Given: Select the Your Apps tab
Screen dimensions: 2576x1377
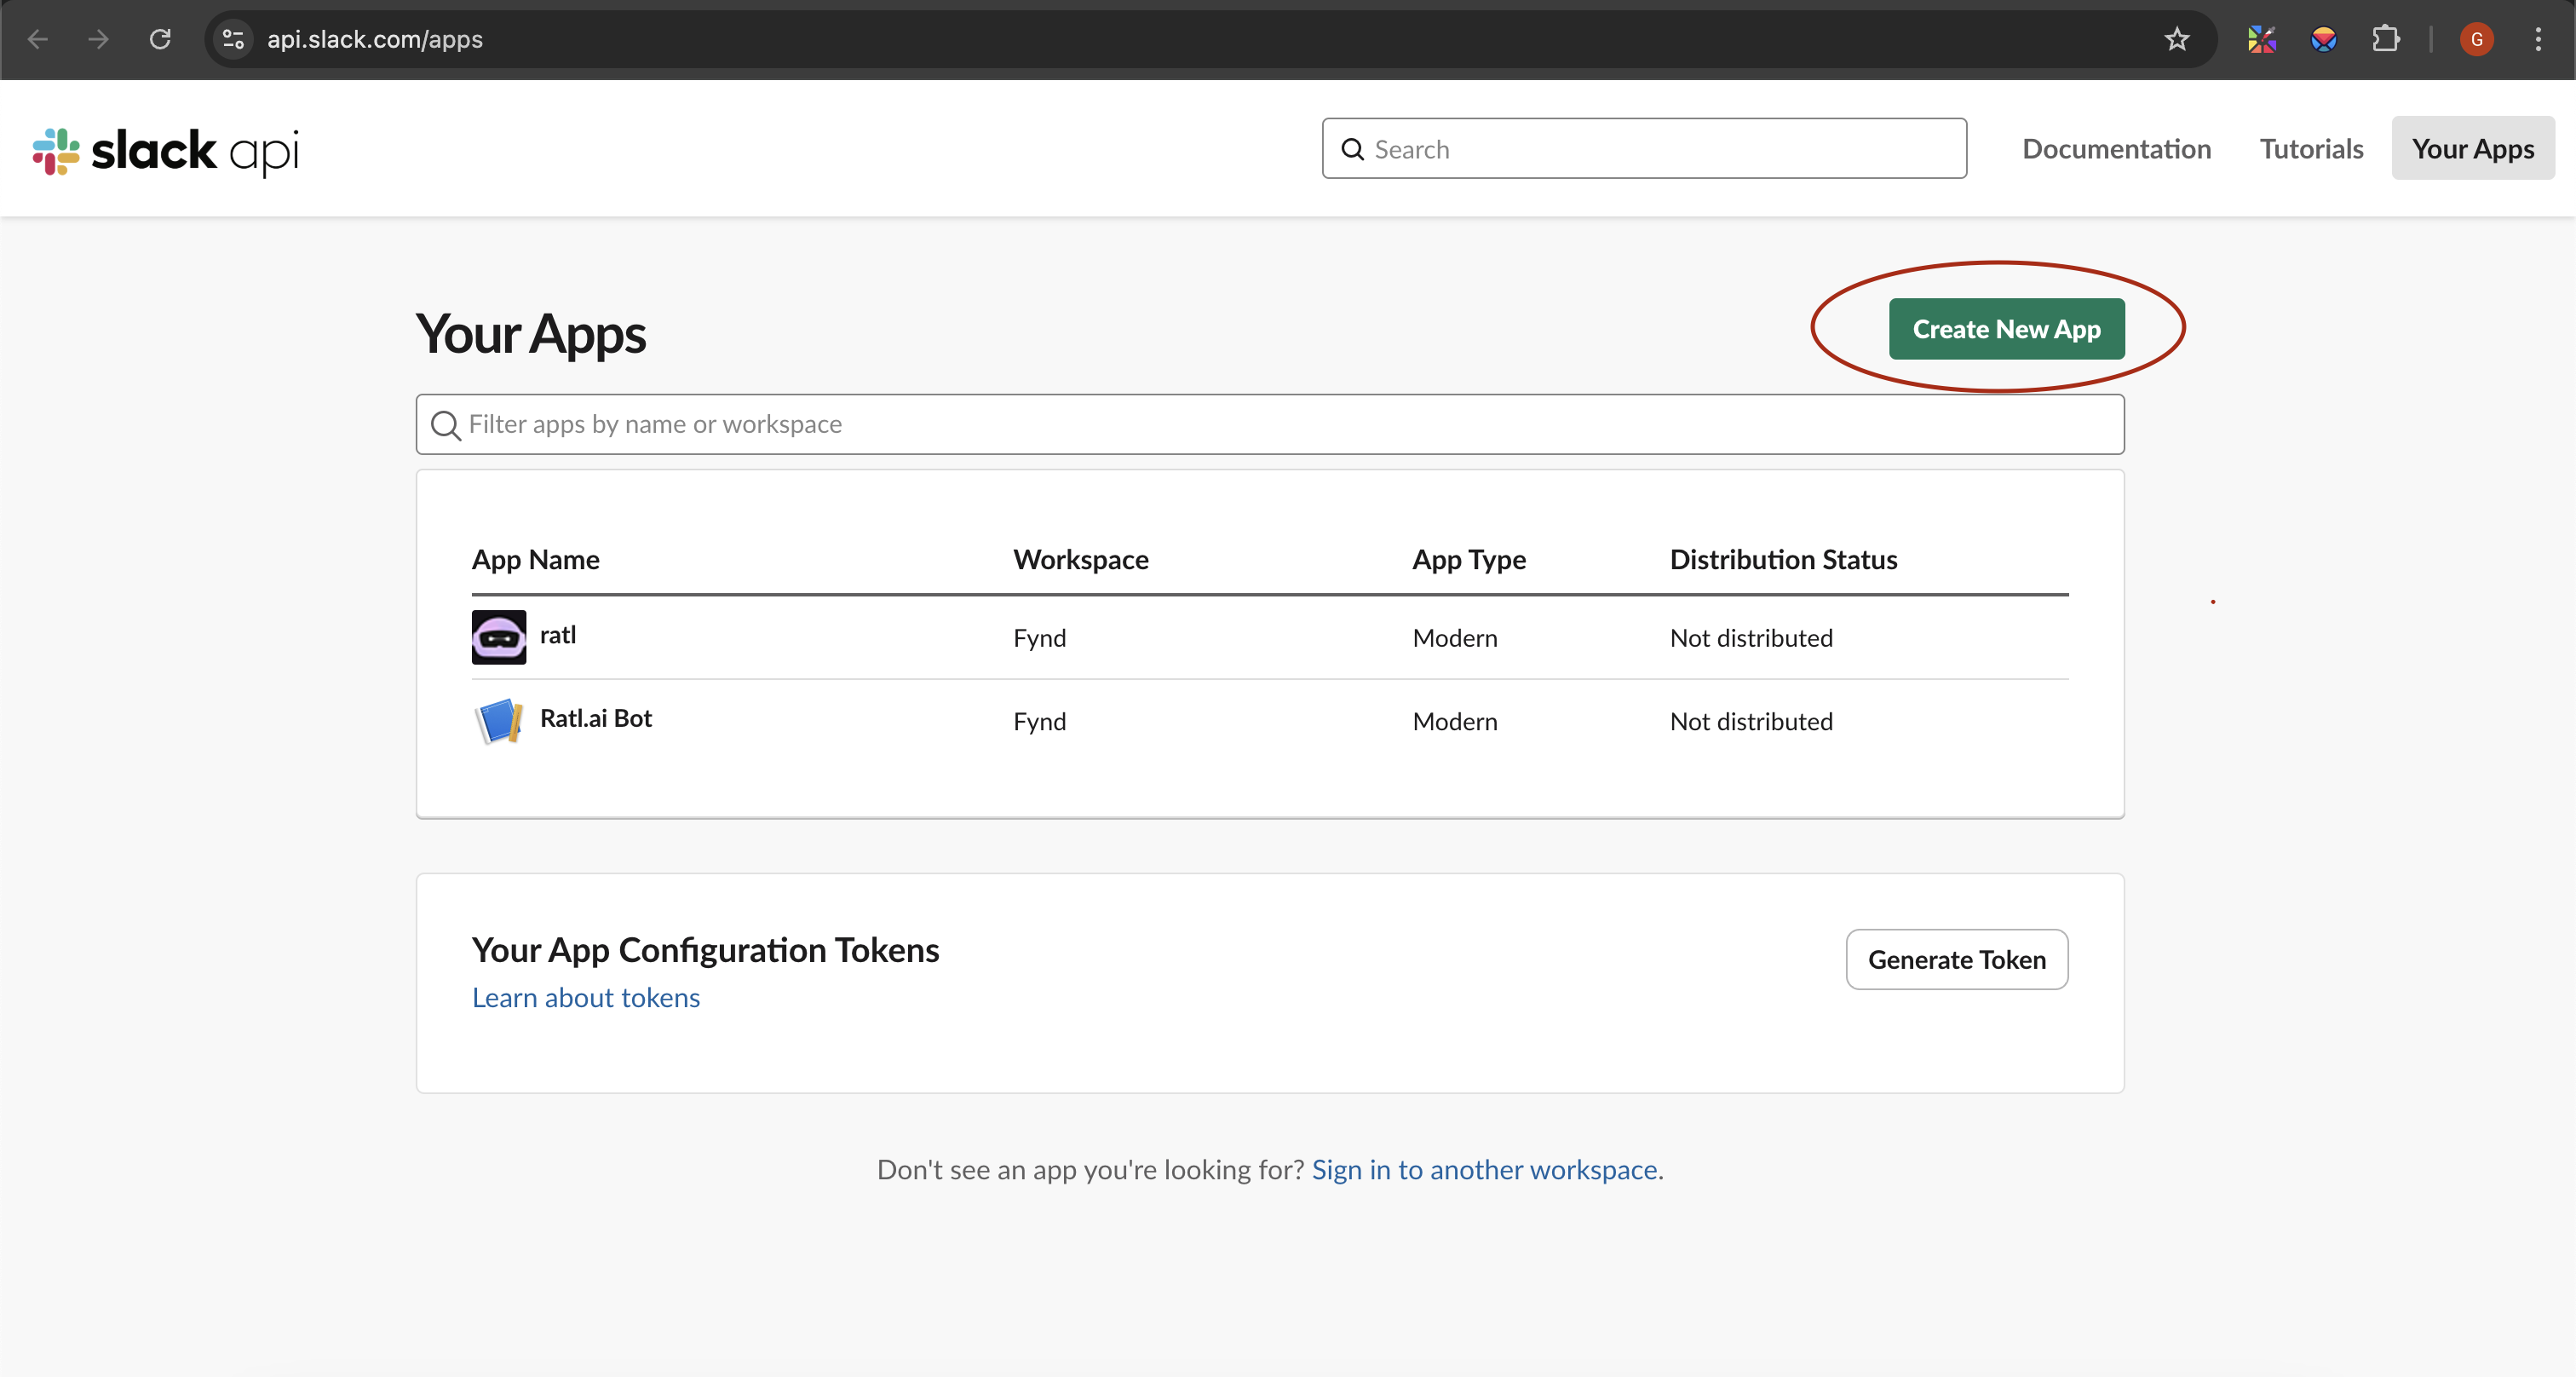Looking at the screenshot, I should (x=2472, y=149).
